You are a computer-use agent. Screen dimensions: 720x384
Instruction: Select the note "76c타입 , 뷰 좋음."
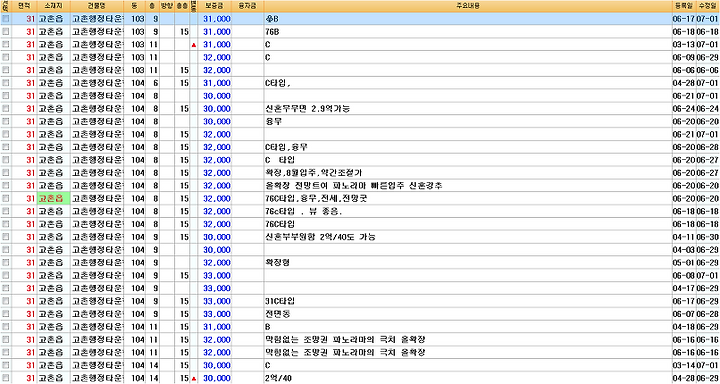(x=304, y=212)
